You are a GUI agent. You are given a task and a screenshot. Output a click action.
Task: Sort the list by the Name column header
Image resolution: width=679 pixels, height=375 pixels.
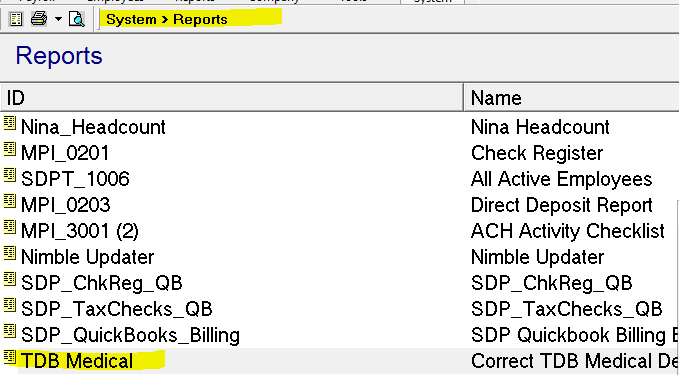click(x=572, y=98)
